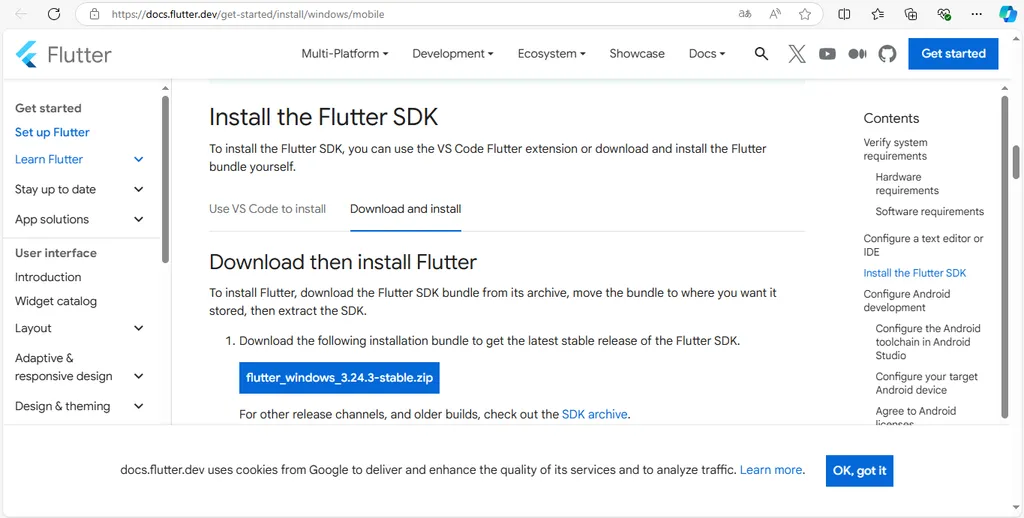Viewport: 1024px width, 518px height.
Task: Expand the Layout sidebar section
Action: pos(138,328)
